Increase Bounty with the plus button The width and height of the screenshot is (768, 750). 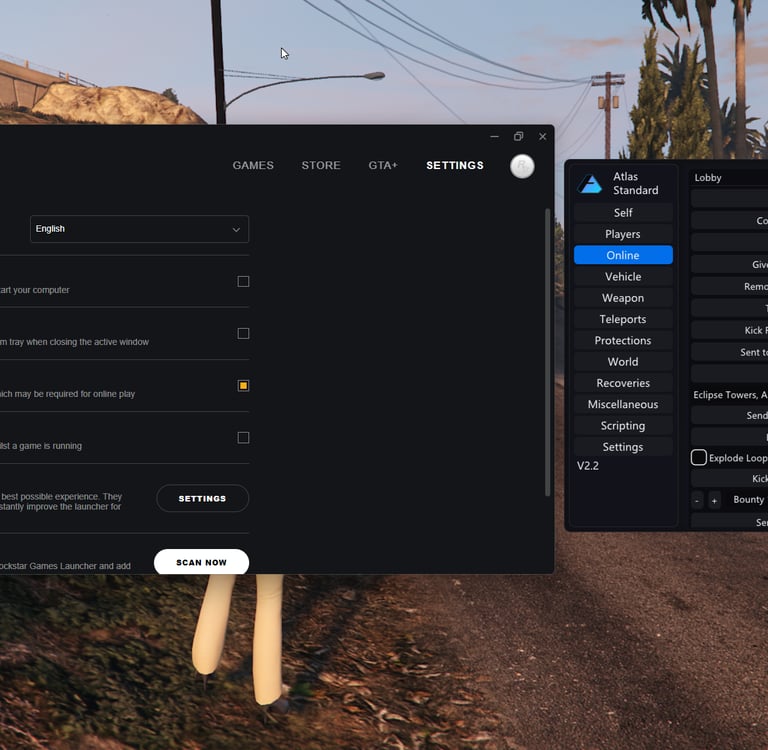[x=714, y=501]
